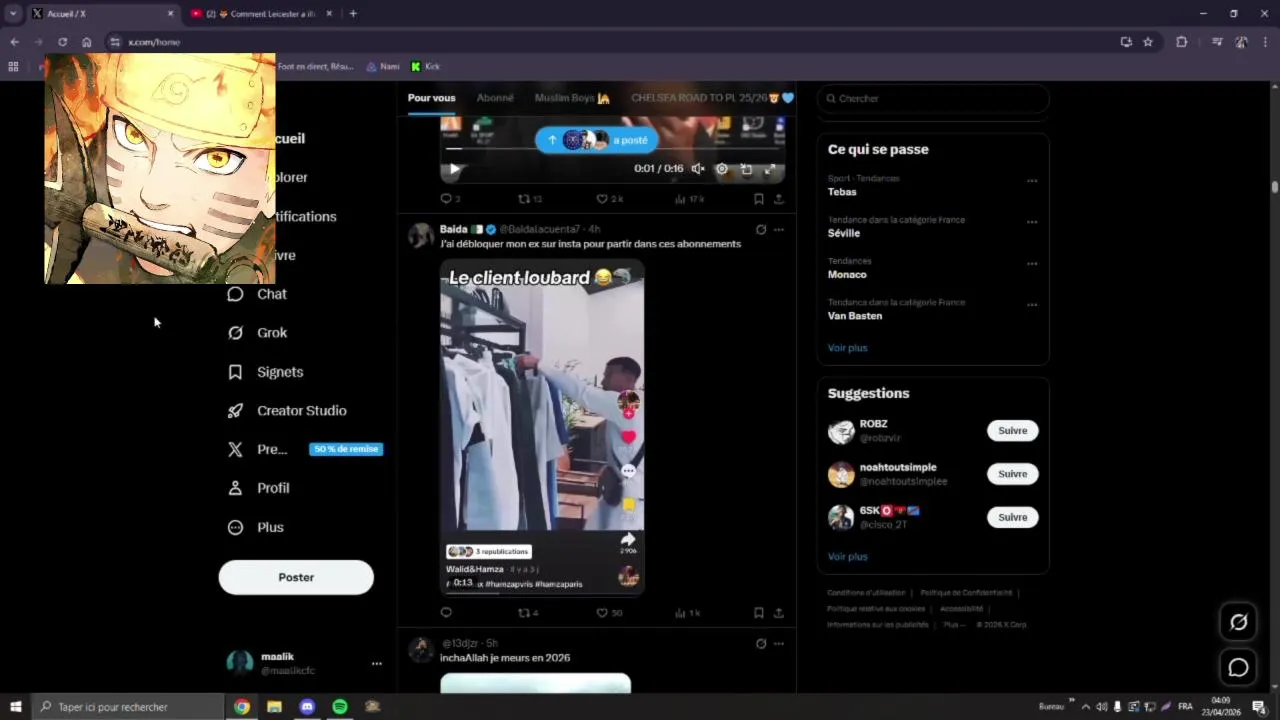This screenshot has height=720, width=1280.
Task: Open Signets bookmarks page
Action: tap(265, 372)
